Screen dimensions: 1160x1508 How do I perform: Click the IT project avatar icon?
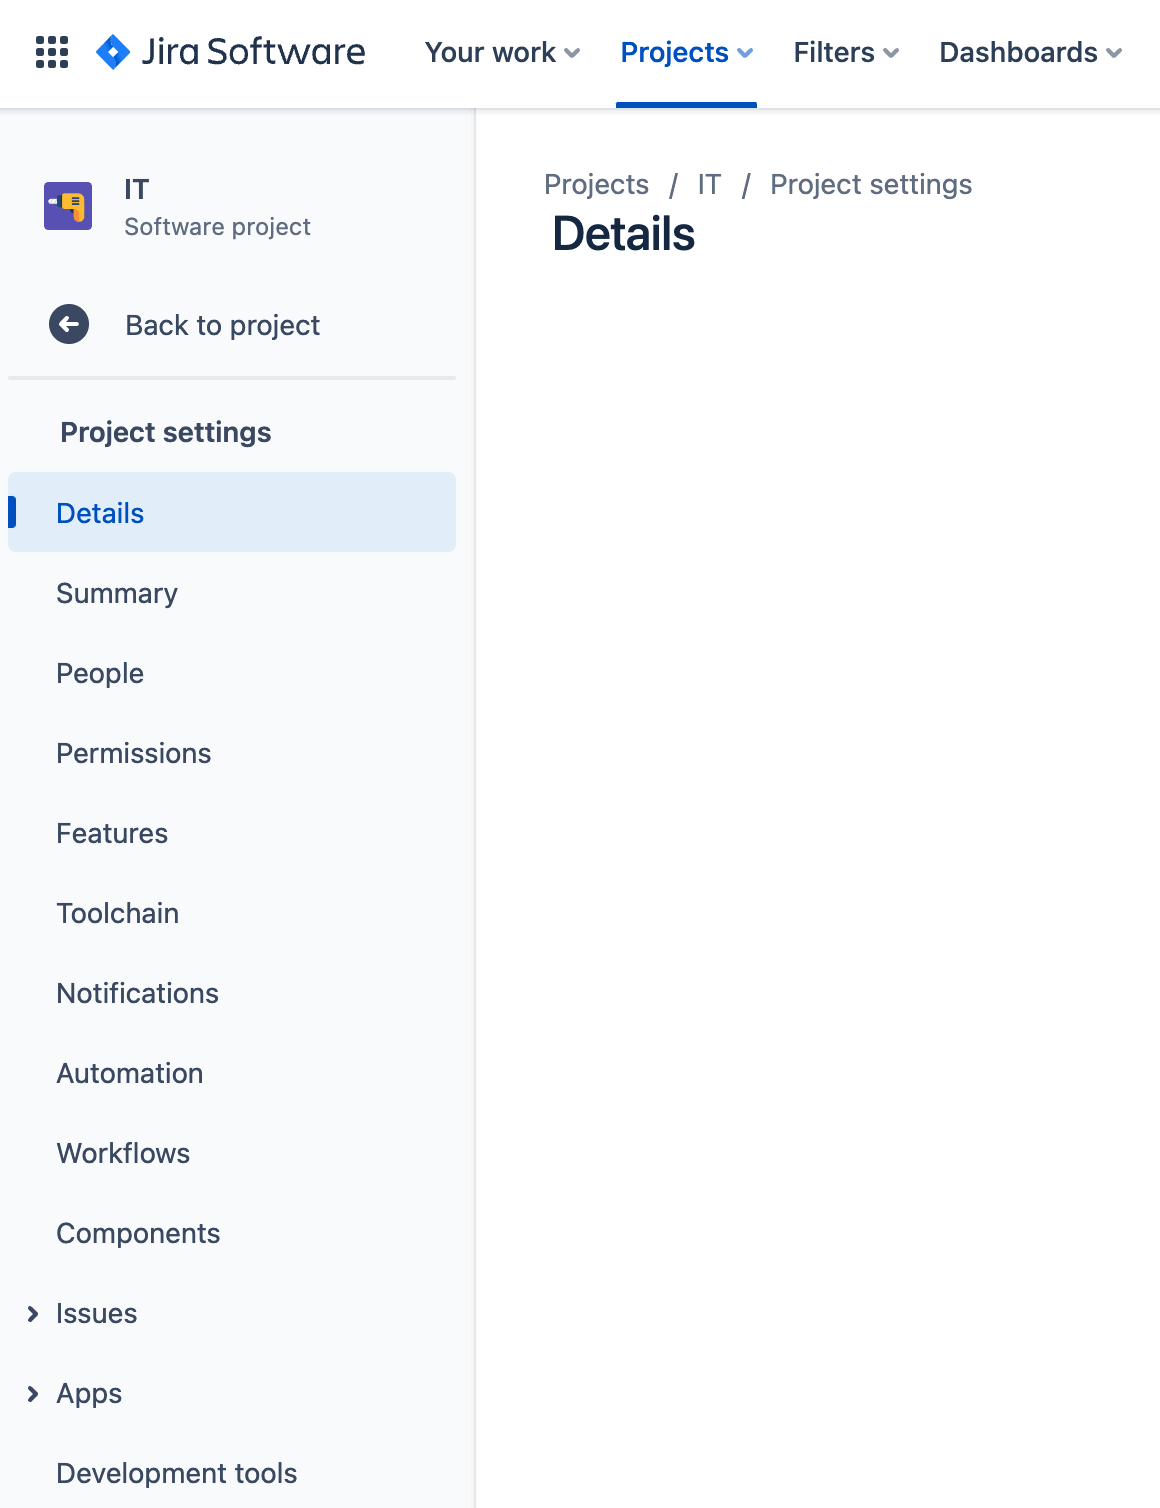click(67, 206)
